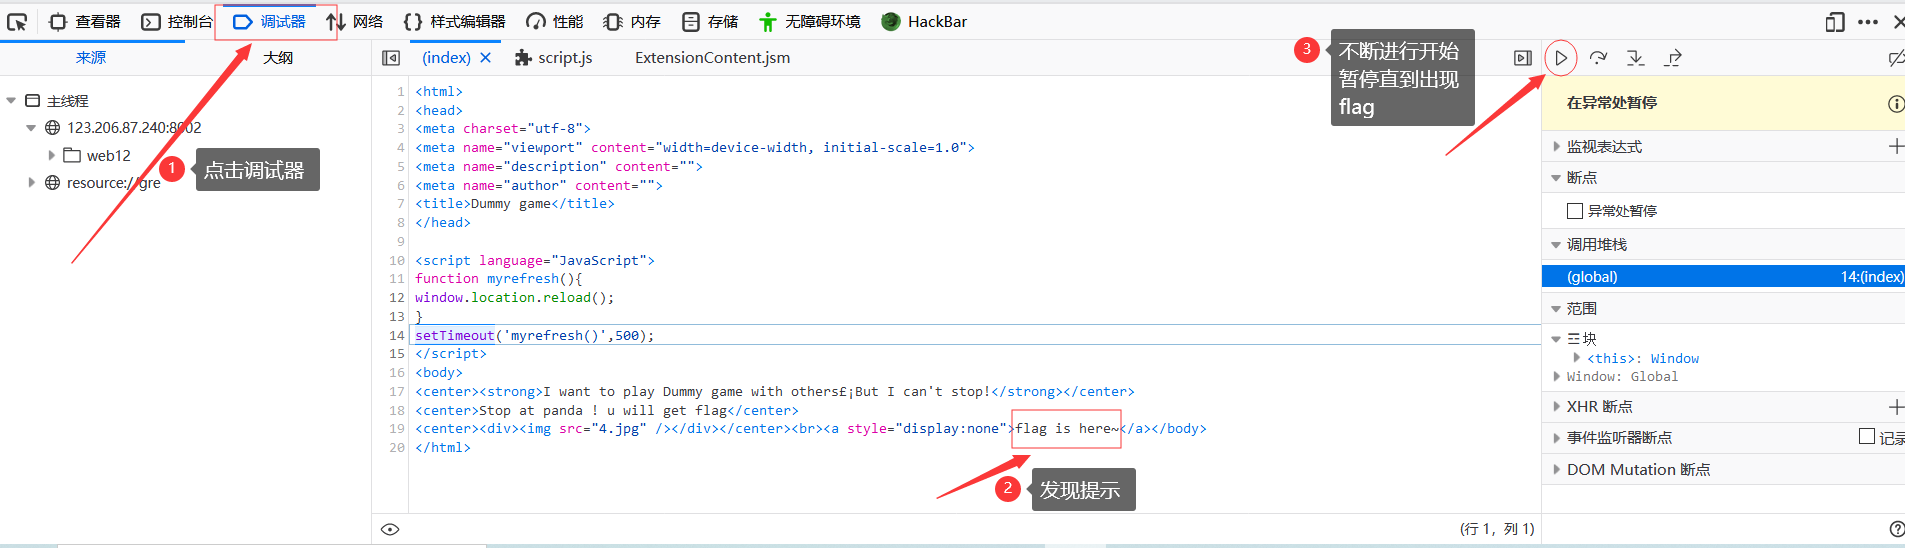Image resolution: width=1905 pixels, height=548 pixels.
Task: Expand the web12 folder
Action: click(52, 156)
